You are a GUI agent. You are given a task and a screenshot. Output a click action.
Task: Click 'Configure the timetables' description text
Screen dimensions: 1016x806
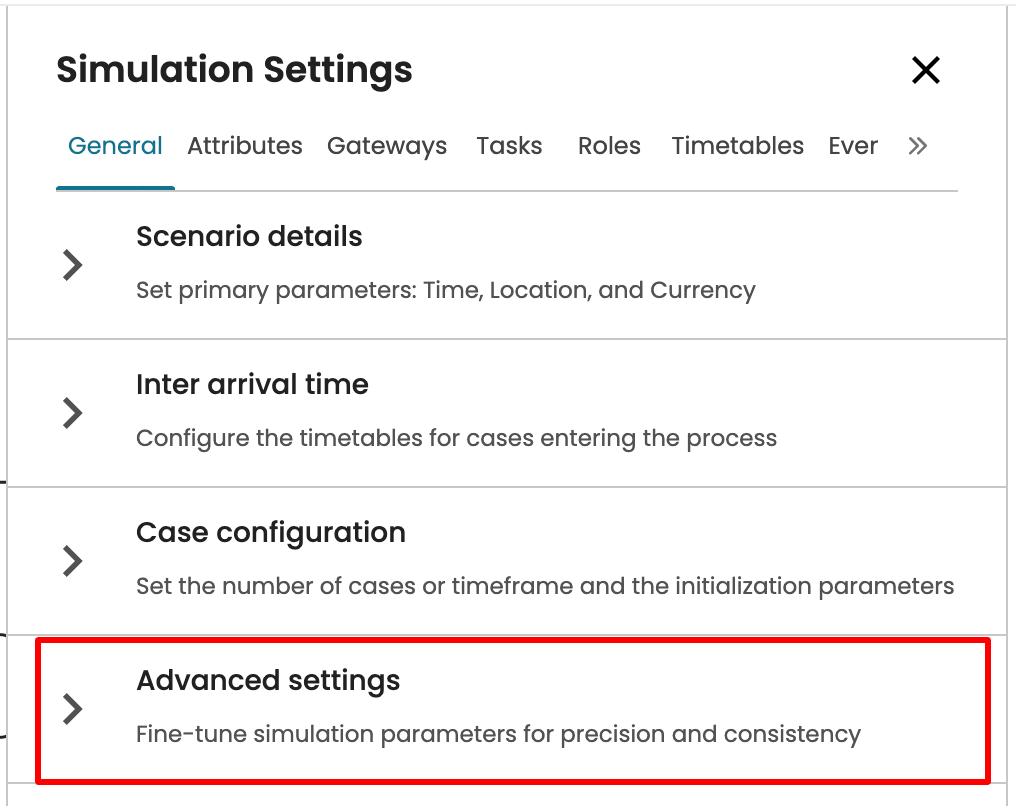pyautogui.click(x=456, y=438)
